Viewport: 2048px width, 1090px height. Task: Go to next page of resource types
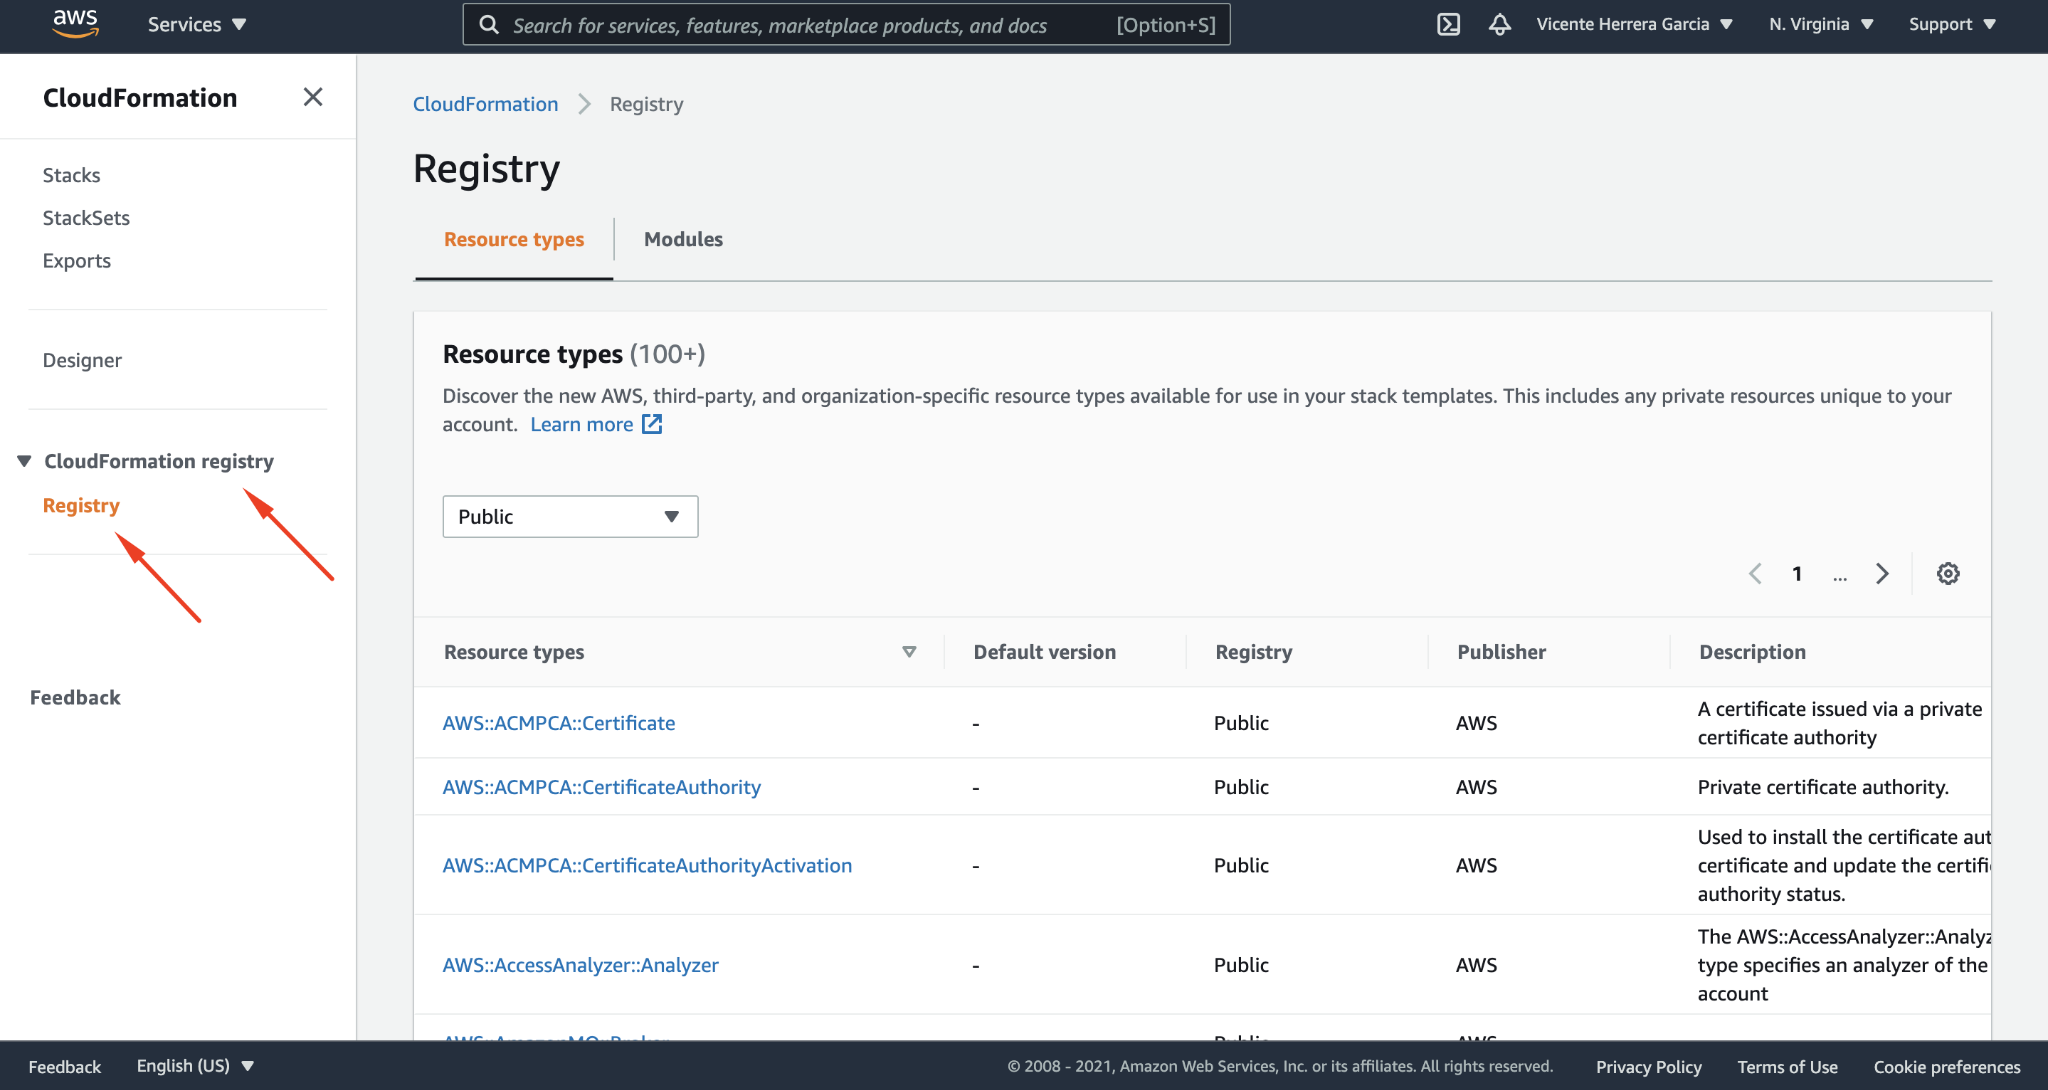point(1882,574)
